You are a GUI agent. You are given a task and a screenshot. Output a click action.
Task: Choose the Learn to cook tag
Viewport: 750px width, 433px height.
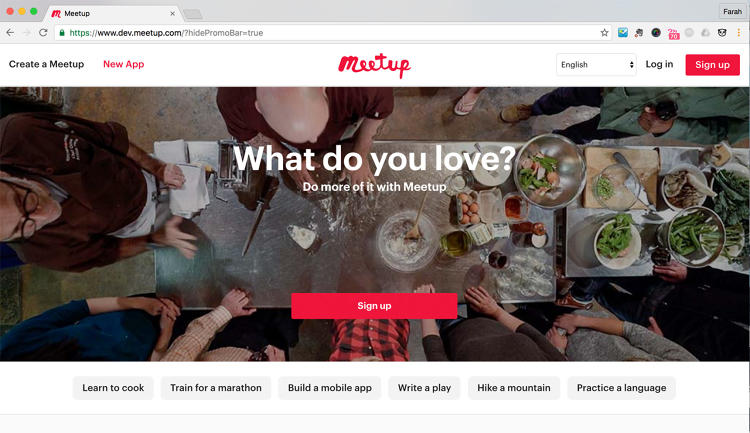click(x=113, y=388)
